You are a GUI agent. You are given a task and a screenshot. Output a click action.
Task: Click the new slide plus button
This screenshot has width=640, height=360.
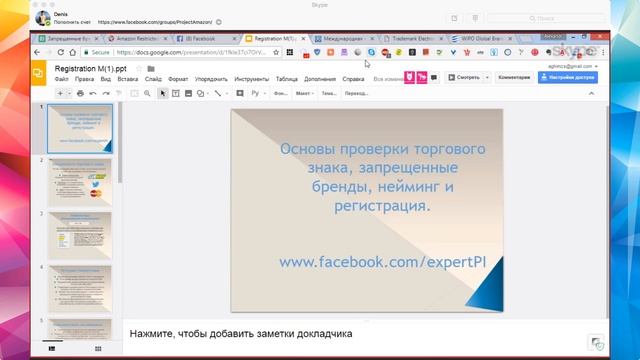point(60,93)
